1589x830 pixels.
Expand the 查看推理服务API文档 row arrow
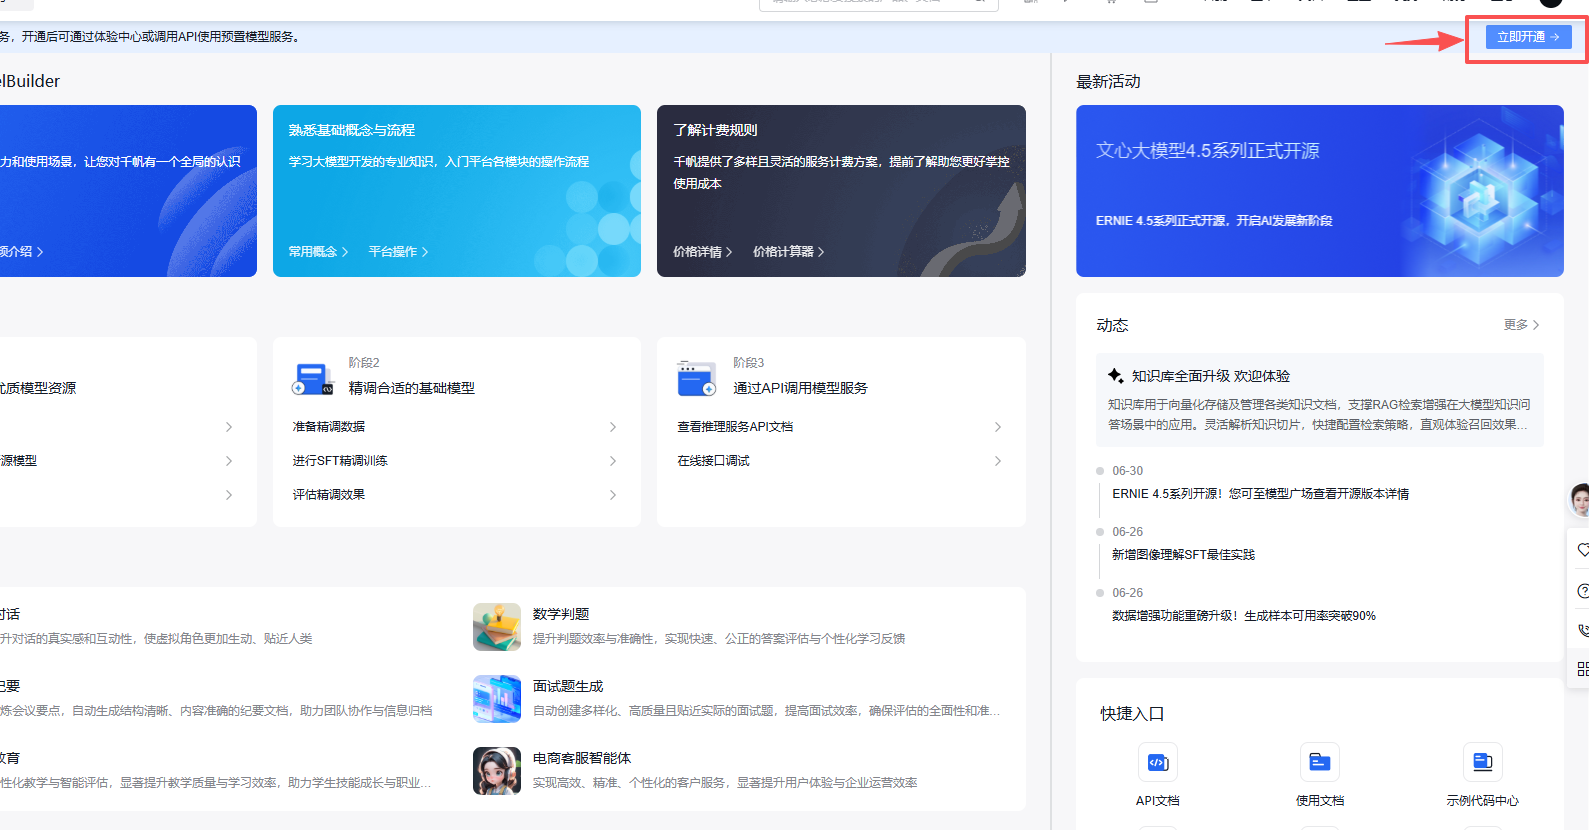pyautogui.click(x=997, y=427)
